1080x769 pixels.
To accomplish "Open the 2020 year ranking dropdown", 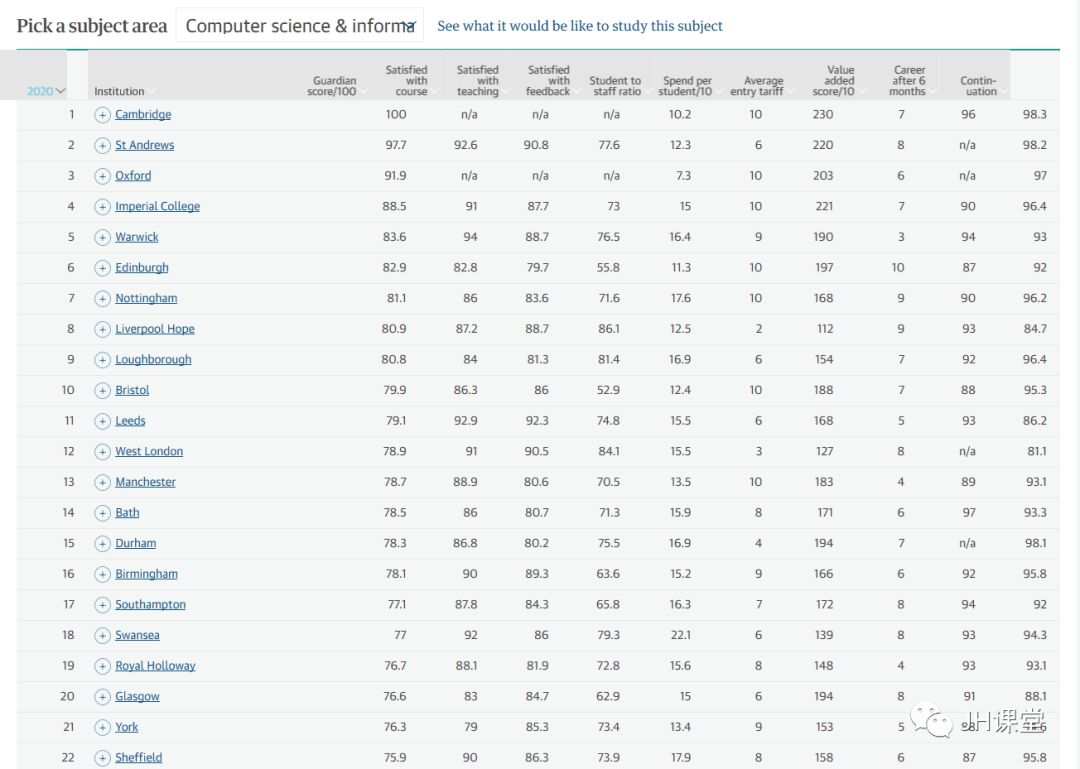I will point(46,91).
